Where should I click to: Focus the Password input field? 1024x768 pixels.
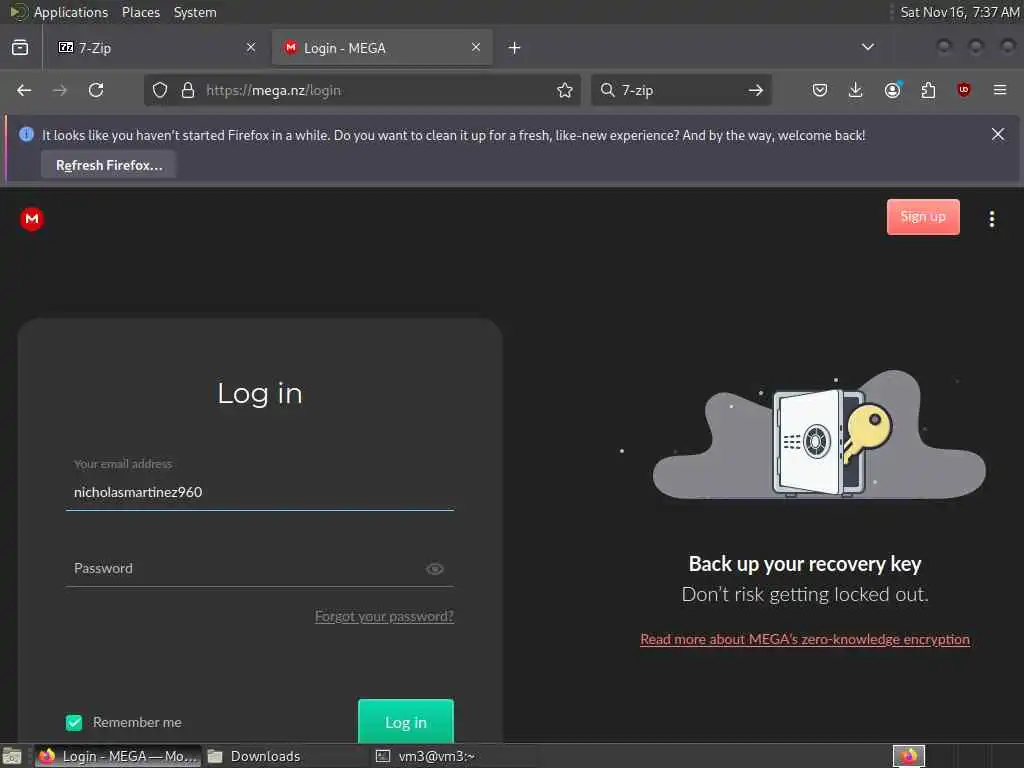(260, 568)
